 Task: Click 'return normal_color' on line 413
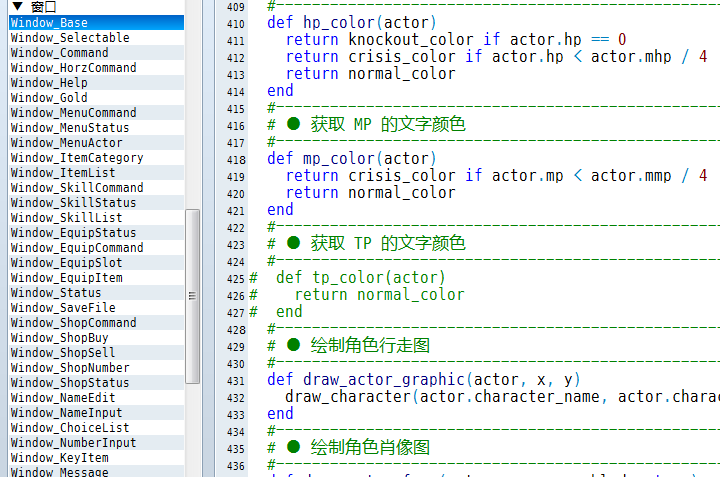click(x=371, y=73)
